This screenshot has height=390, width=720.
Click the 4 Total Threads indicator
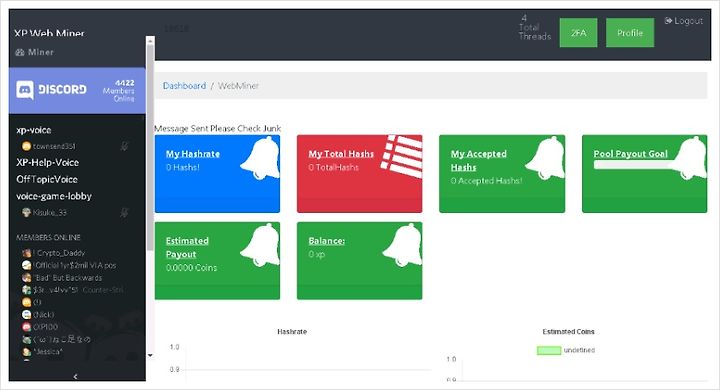point(534,28)
